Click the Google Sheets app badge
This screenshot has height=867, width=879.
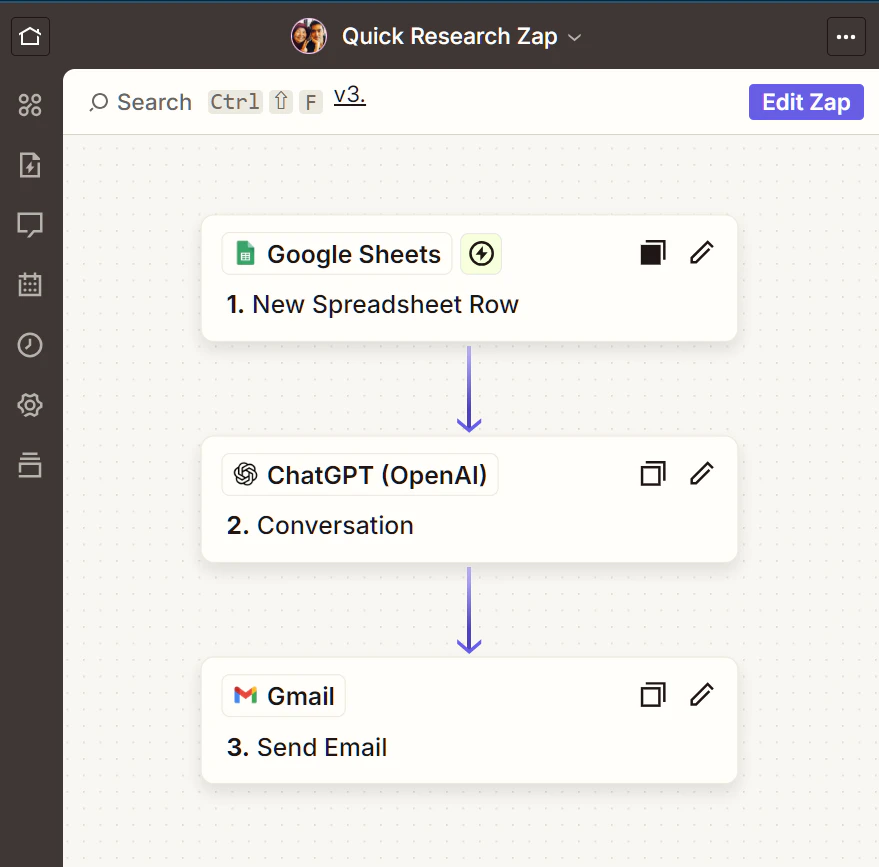coord(337,254)
